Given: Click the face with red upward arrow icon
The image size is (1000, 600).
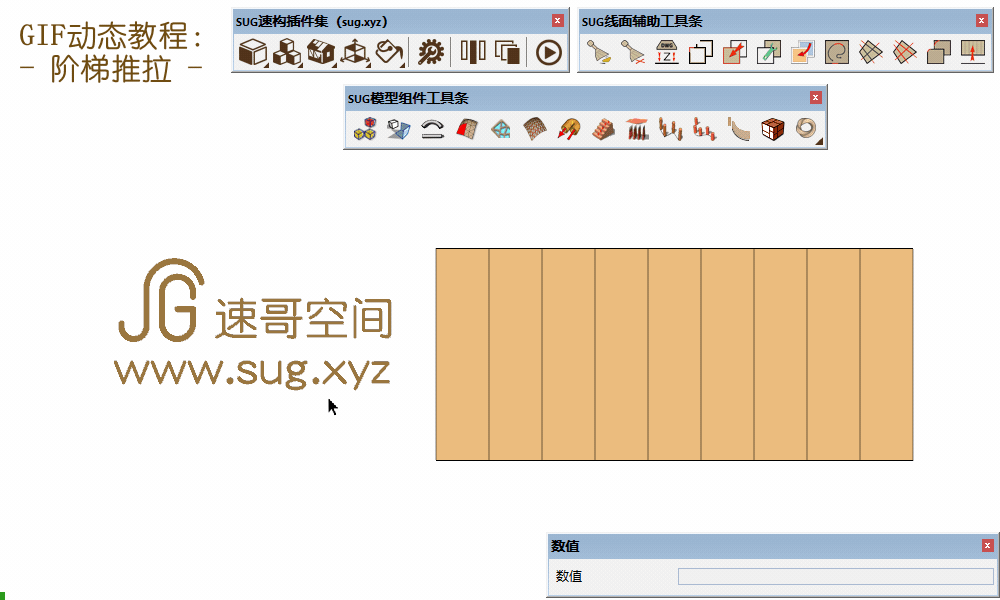Looking at the screenshot, I should pos(973,52).
